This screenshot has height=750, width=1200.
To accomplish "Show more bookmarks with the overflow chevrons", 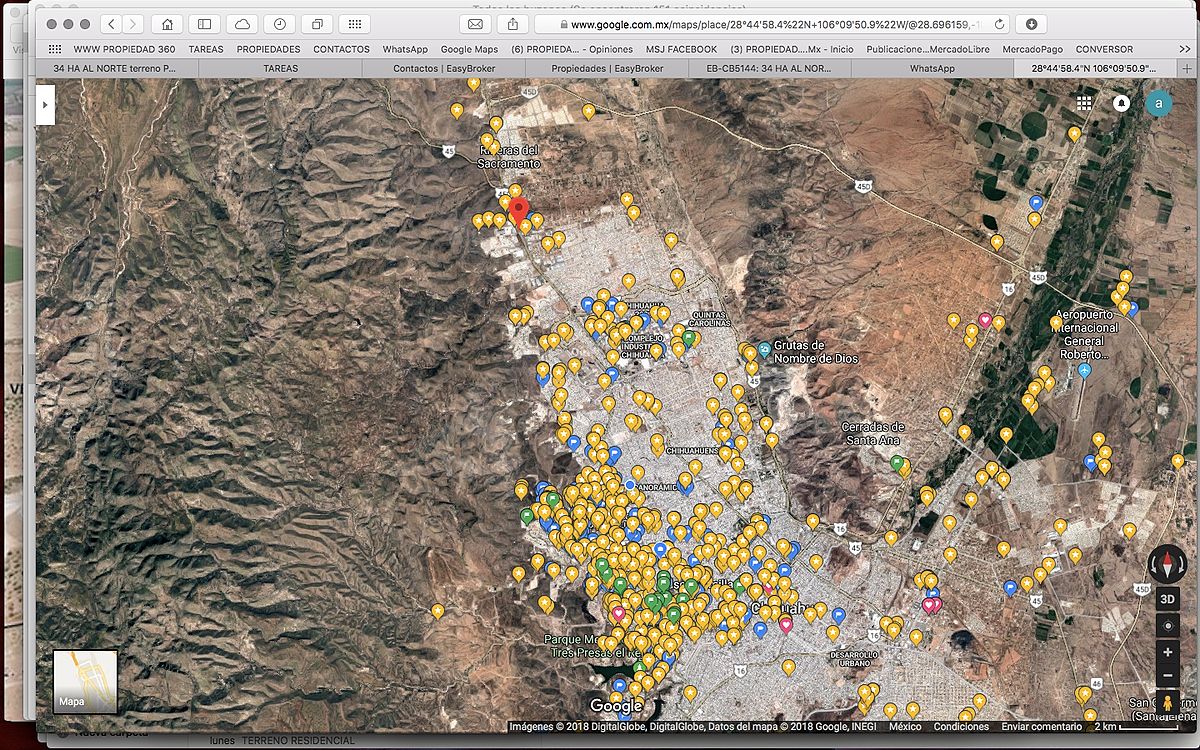I will tap(1185, 49).
